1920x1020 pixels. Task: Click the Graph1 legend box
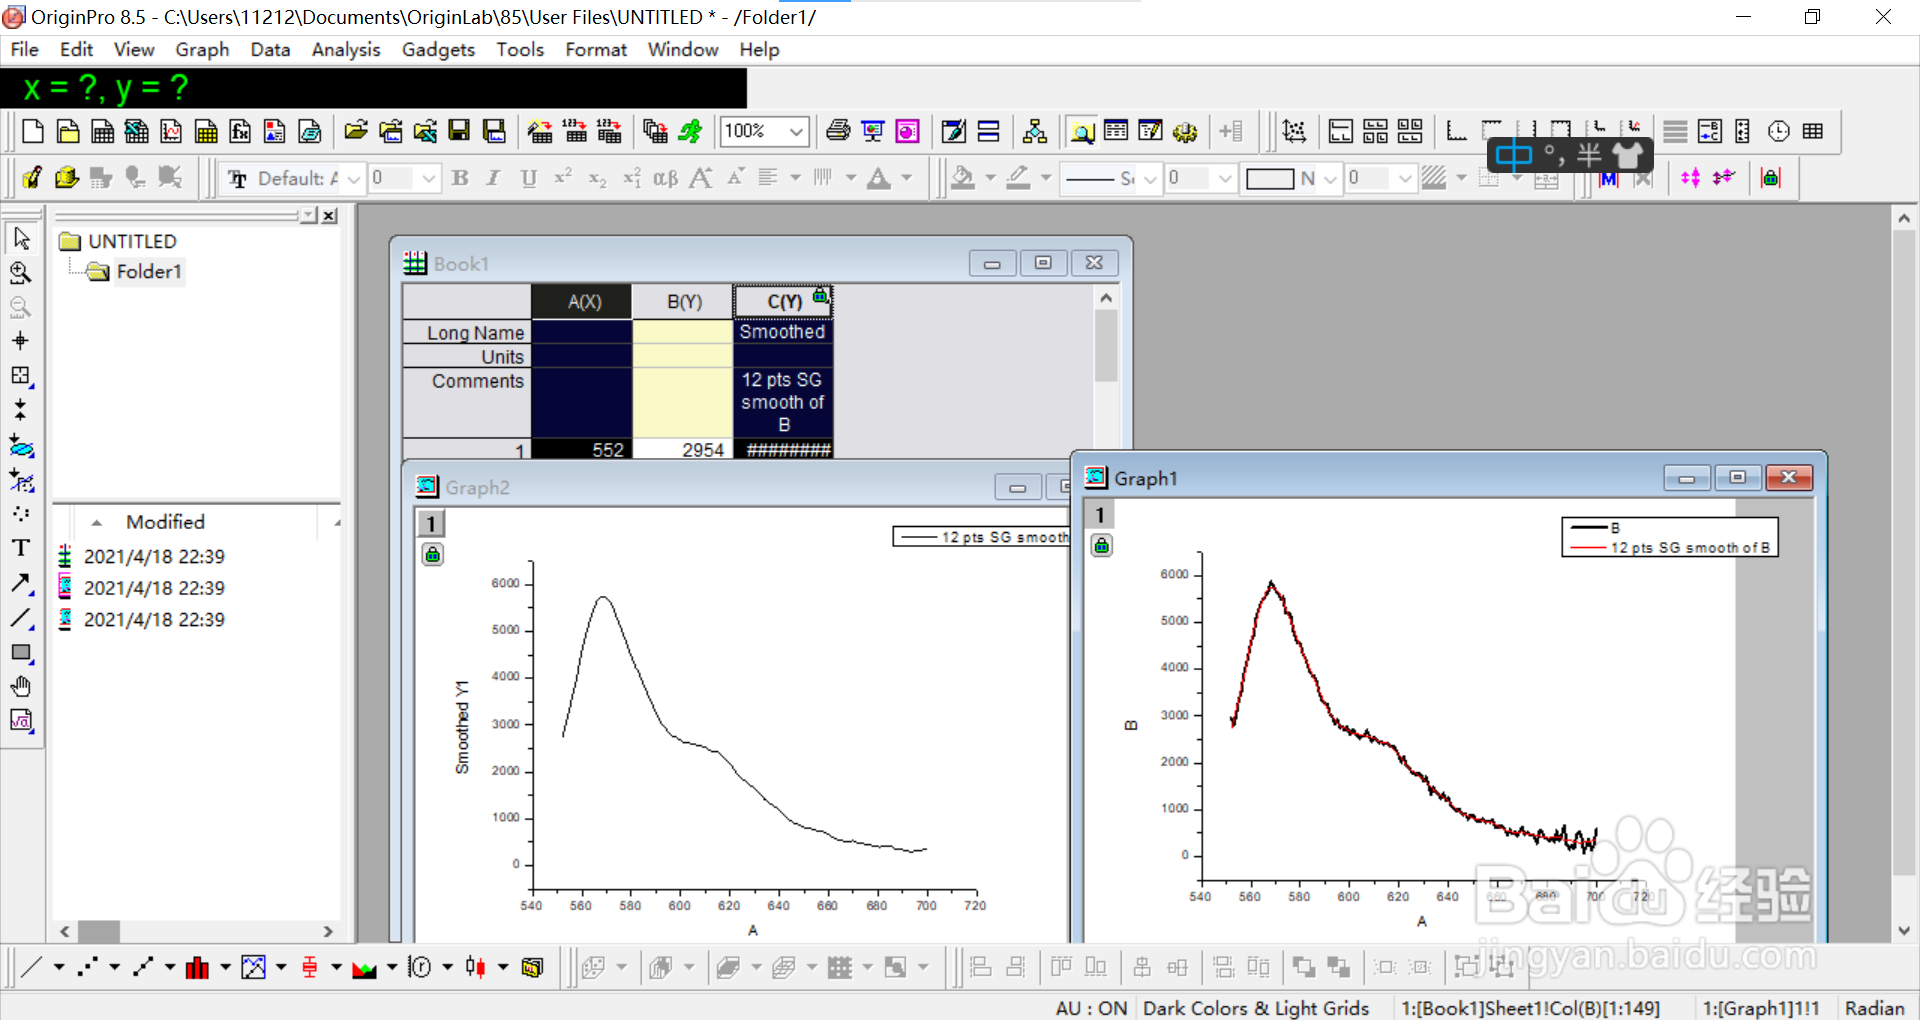[1669, 537]
